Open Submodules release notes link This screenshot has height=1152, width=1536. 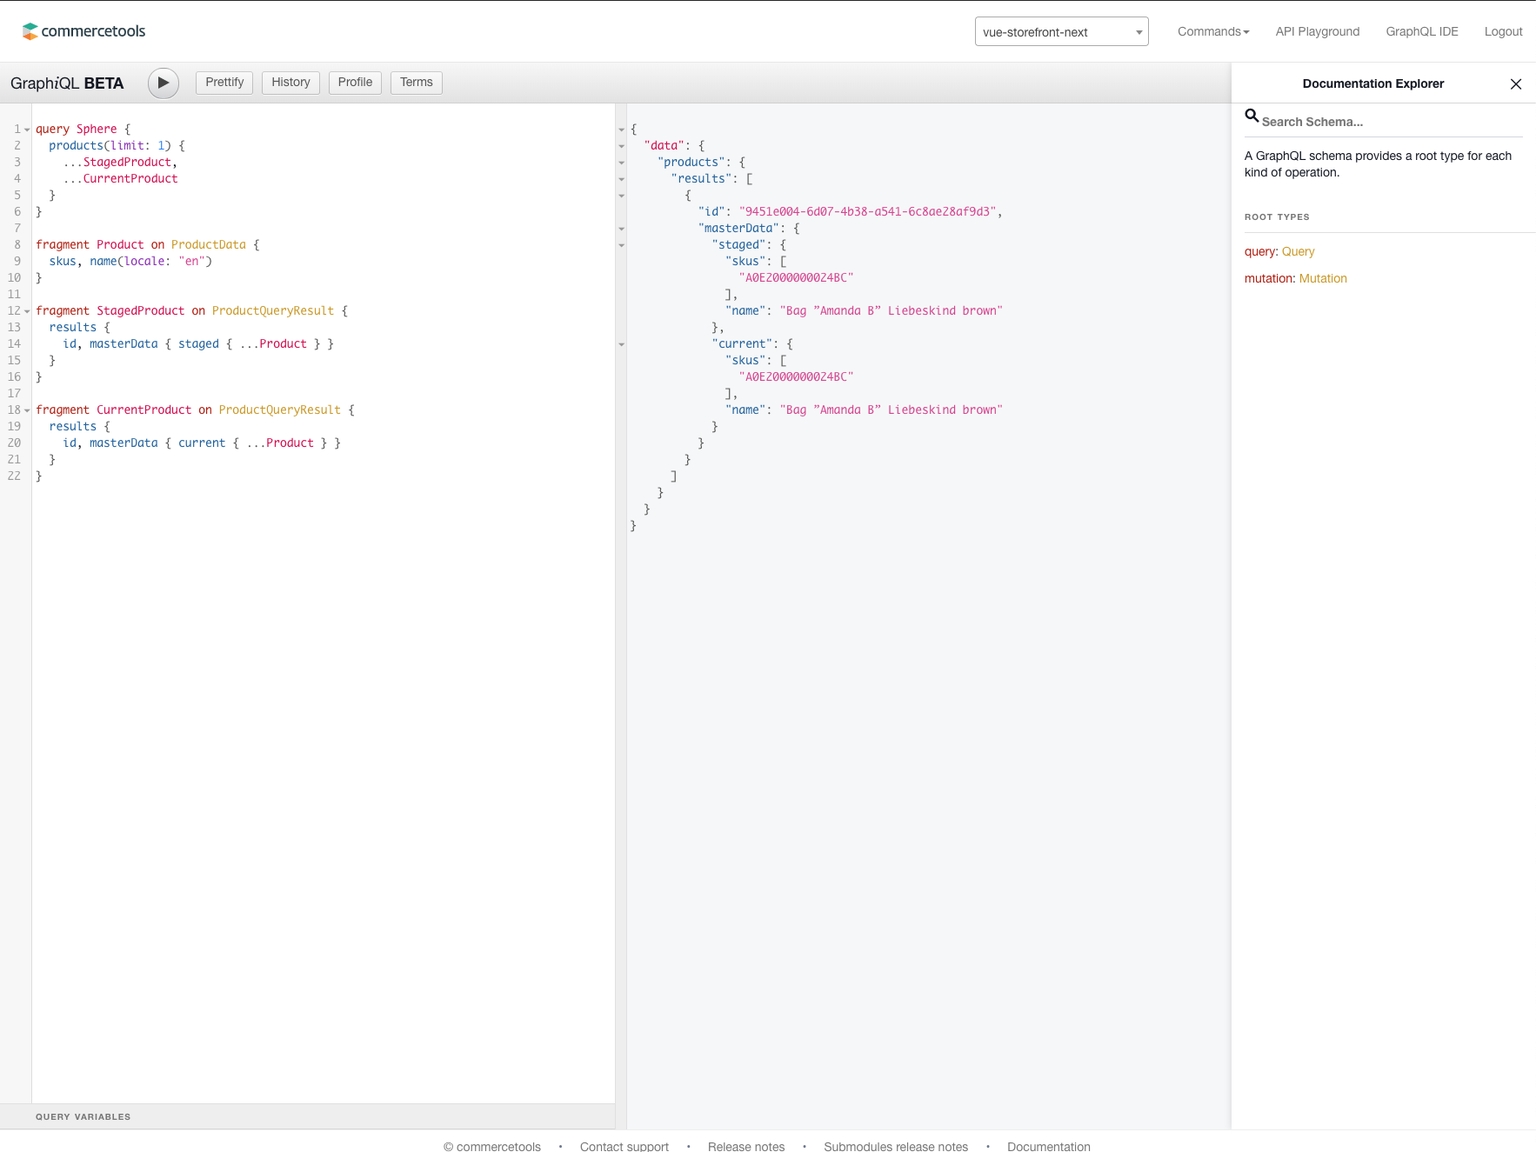coord(896,1146)
